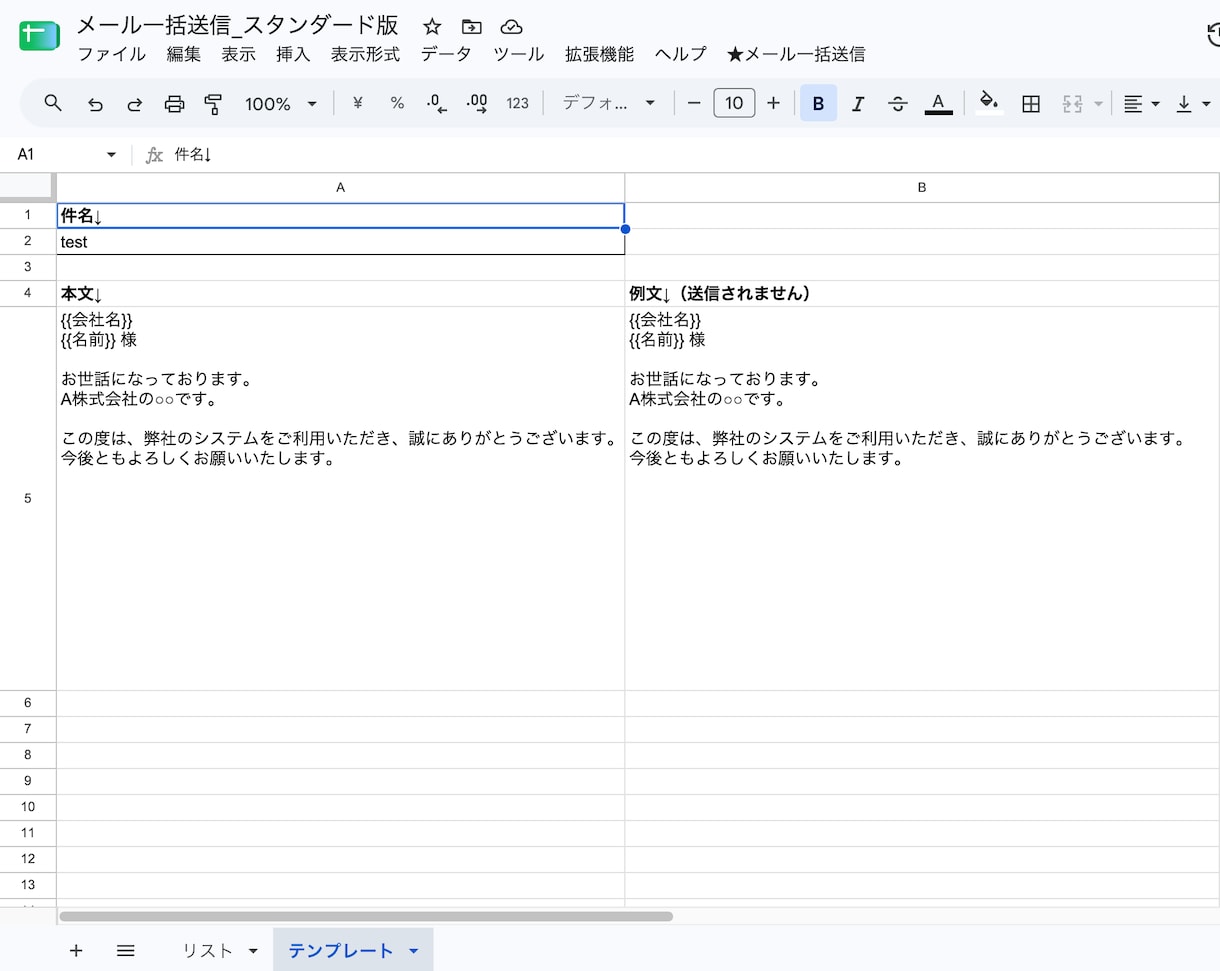1220x971 pixels.
Task: Click the merge cells icon
Action: click(x=1072, y=103)
